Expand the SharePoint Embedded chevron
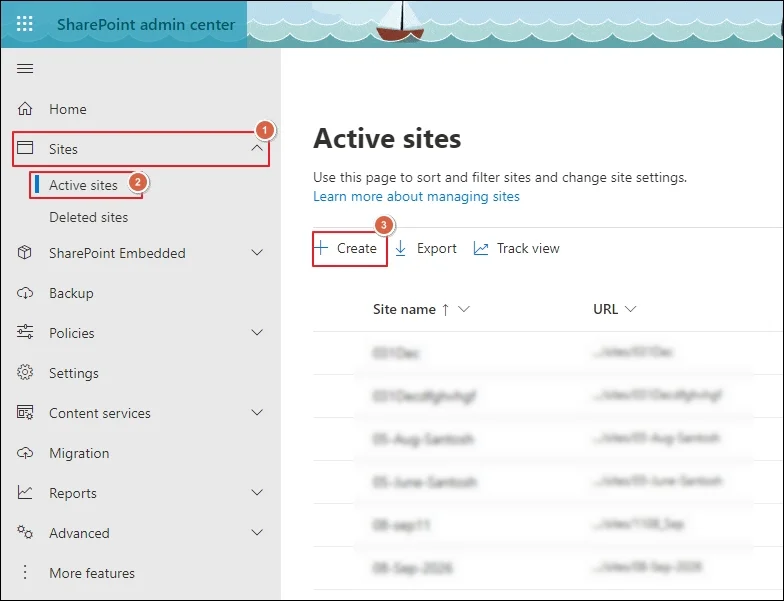The image size is (784, 601). (x=257, y=252)
